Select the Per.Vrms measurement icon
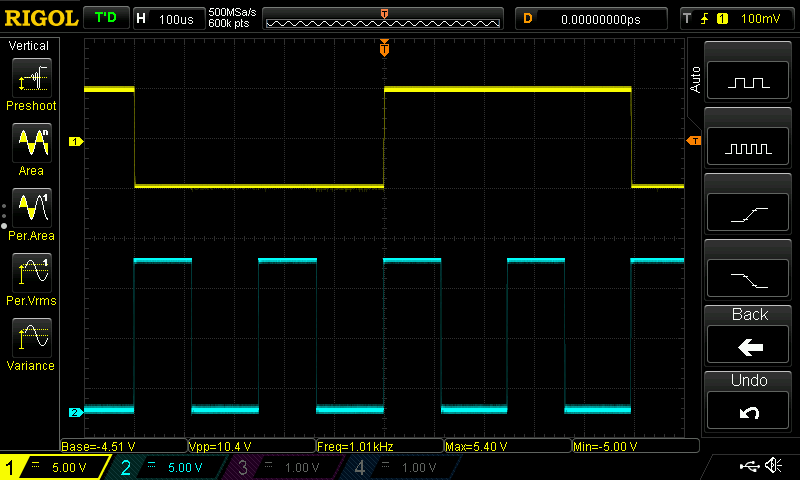Screen dimensions: 800x480 tap(32, 273)
